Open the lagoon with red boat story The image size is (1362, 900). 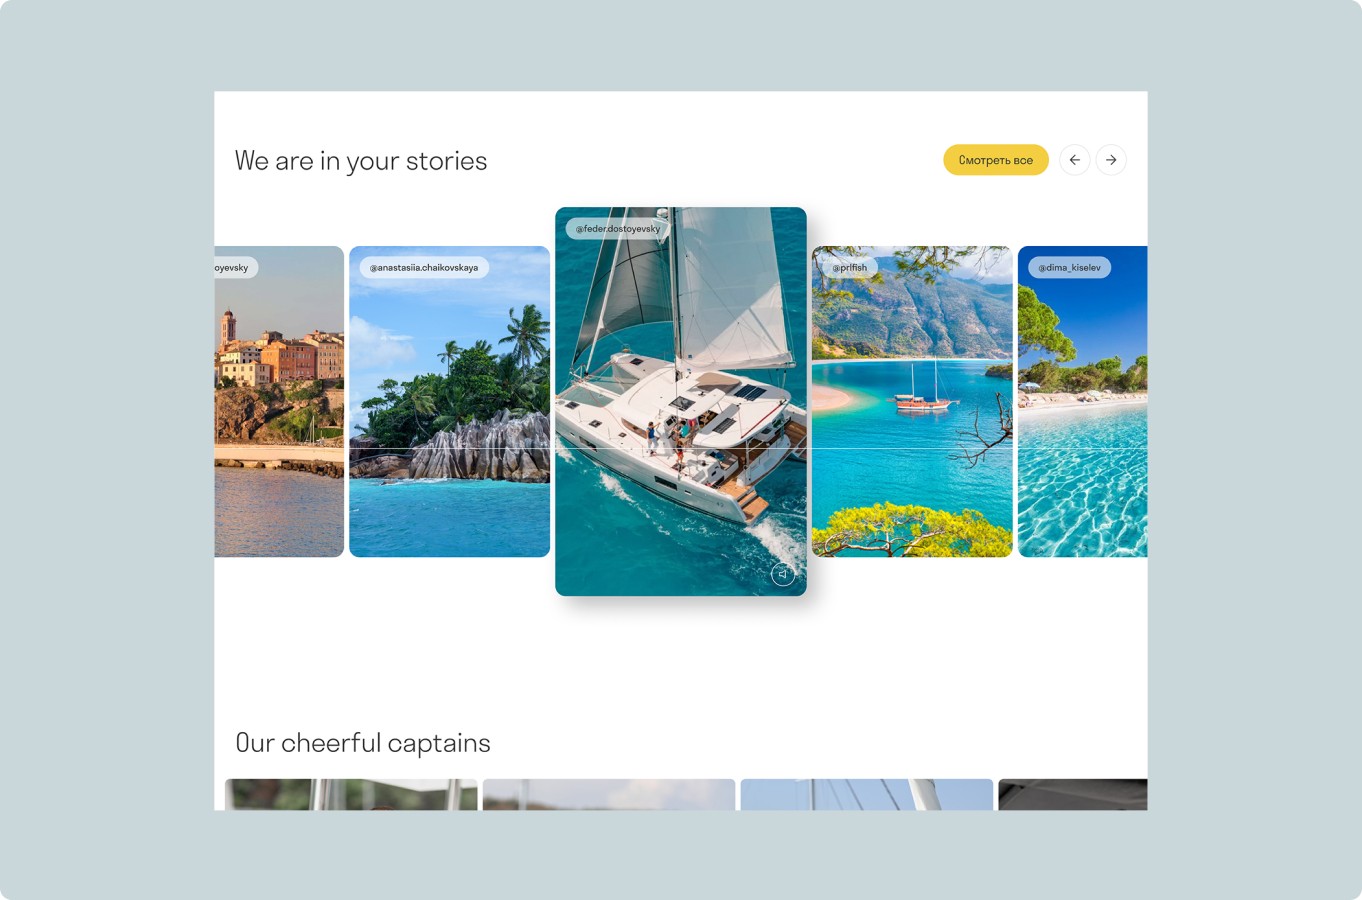(912, 401)
